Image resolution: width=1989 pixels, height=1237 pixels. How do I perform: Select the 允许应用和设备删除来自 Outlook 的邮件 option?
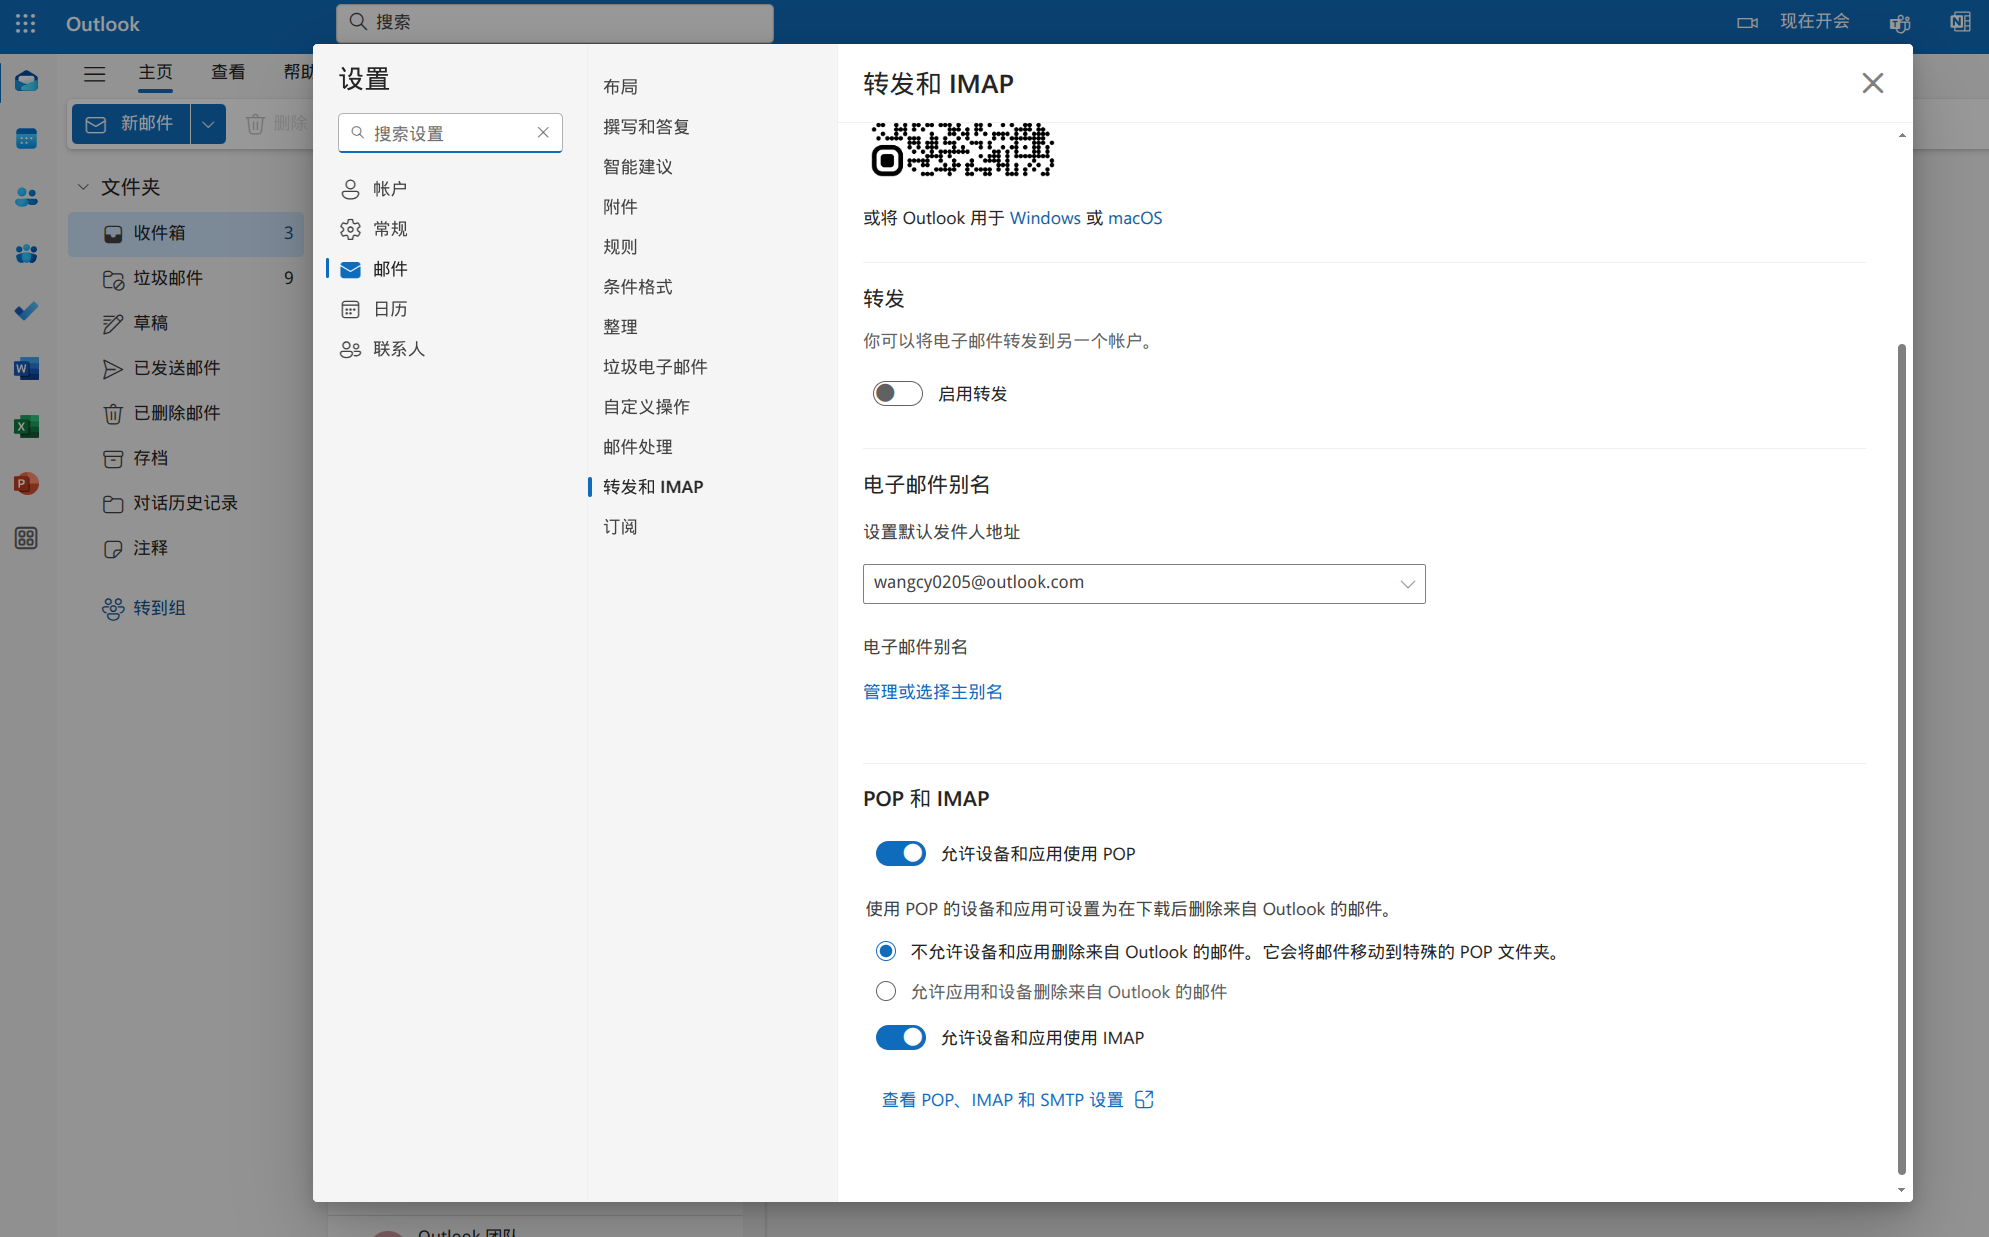[885, 991]
